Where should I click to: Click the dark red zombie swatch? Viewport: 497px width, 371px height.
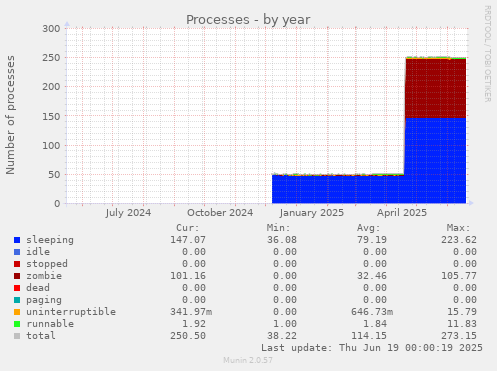click(17, 276)
